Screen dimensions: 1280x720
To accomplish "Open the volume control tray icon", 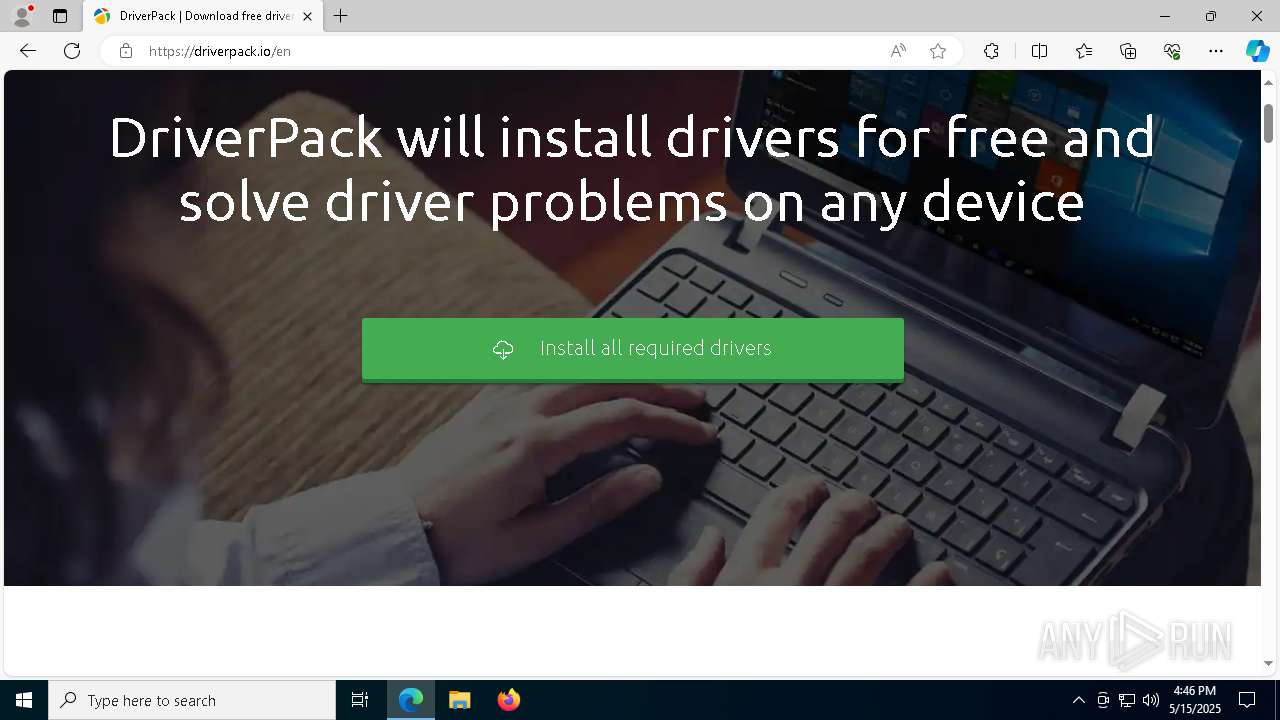I will click(1151, 700).
